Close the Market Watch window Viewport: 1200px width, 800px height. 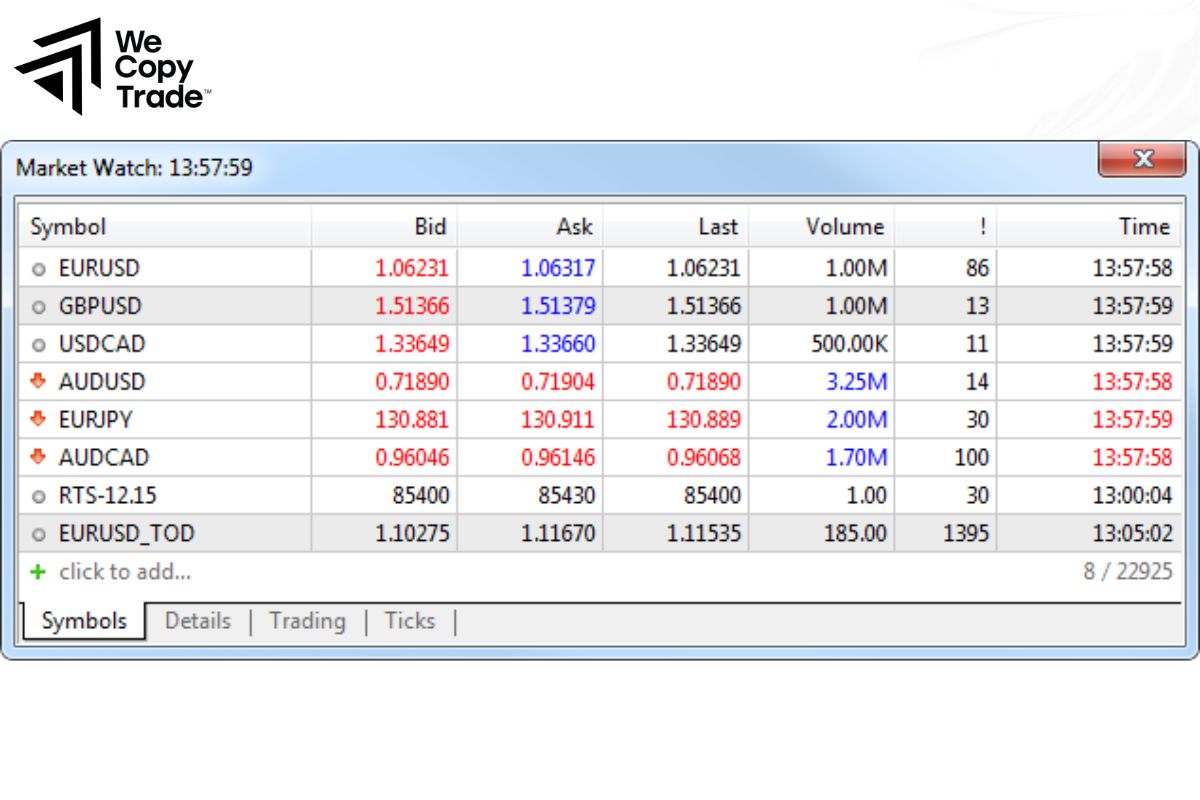click(1143, 159)
